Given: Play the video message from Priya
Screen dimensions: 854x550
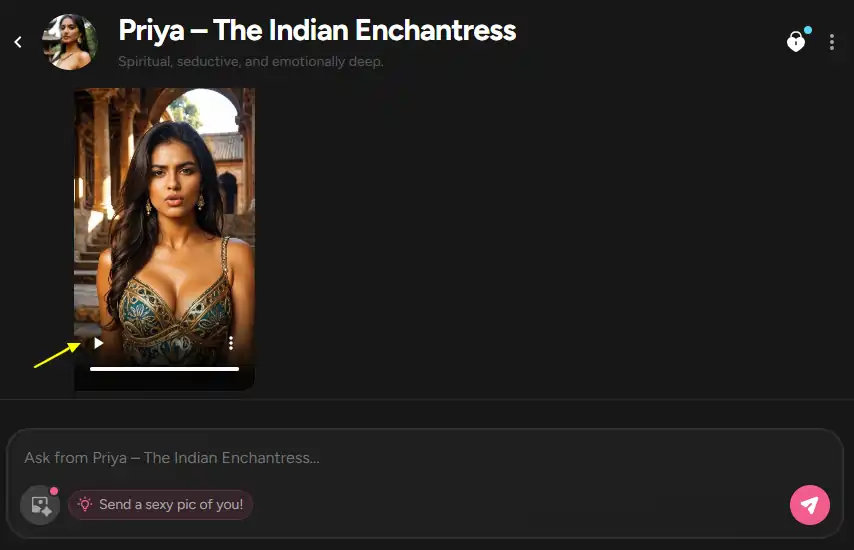Looking at the screenshot, I should [98, 343].
